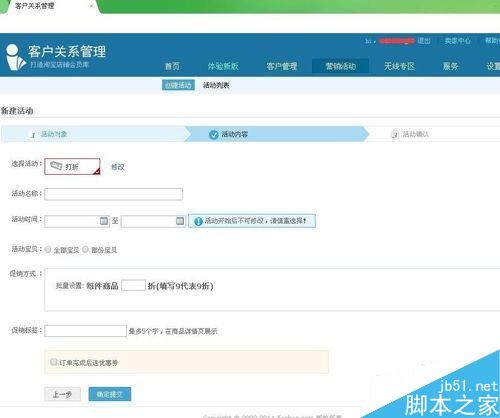
Task: Select the 部份宝贝 radio button
Action: coord(85,249)
